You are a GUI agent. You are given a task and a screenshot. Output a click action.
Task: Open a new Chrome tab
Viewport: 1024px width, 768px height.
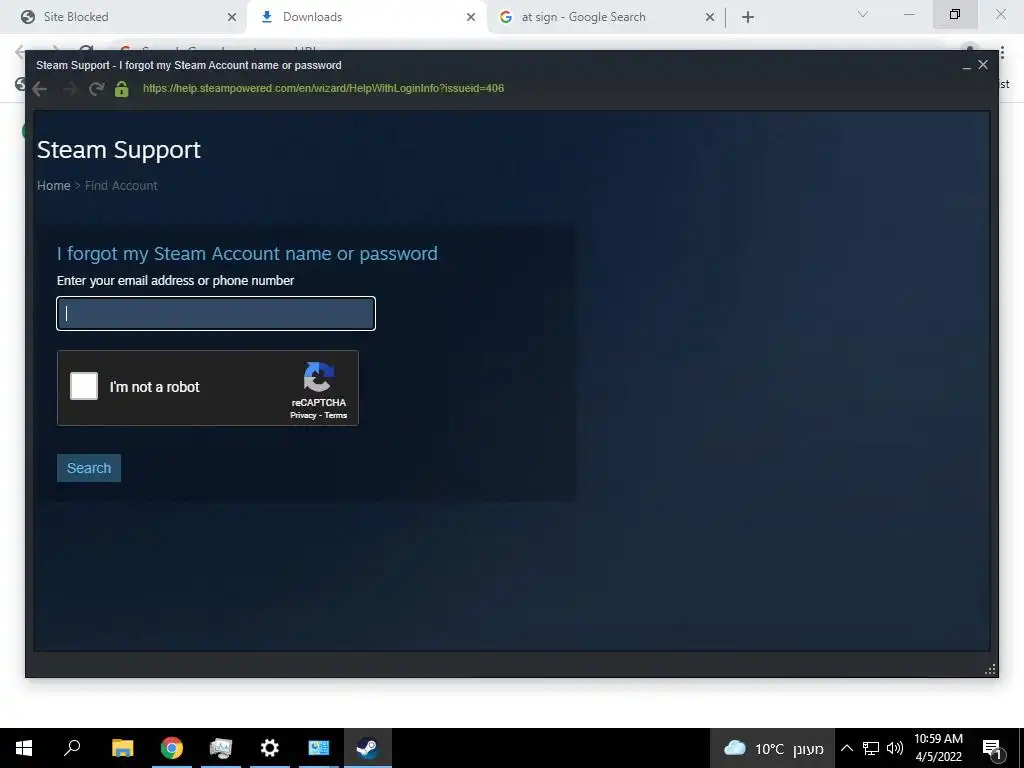[748, 17]
